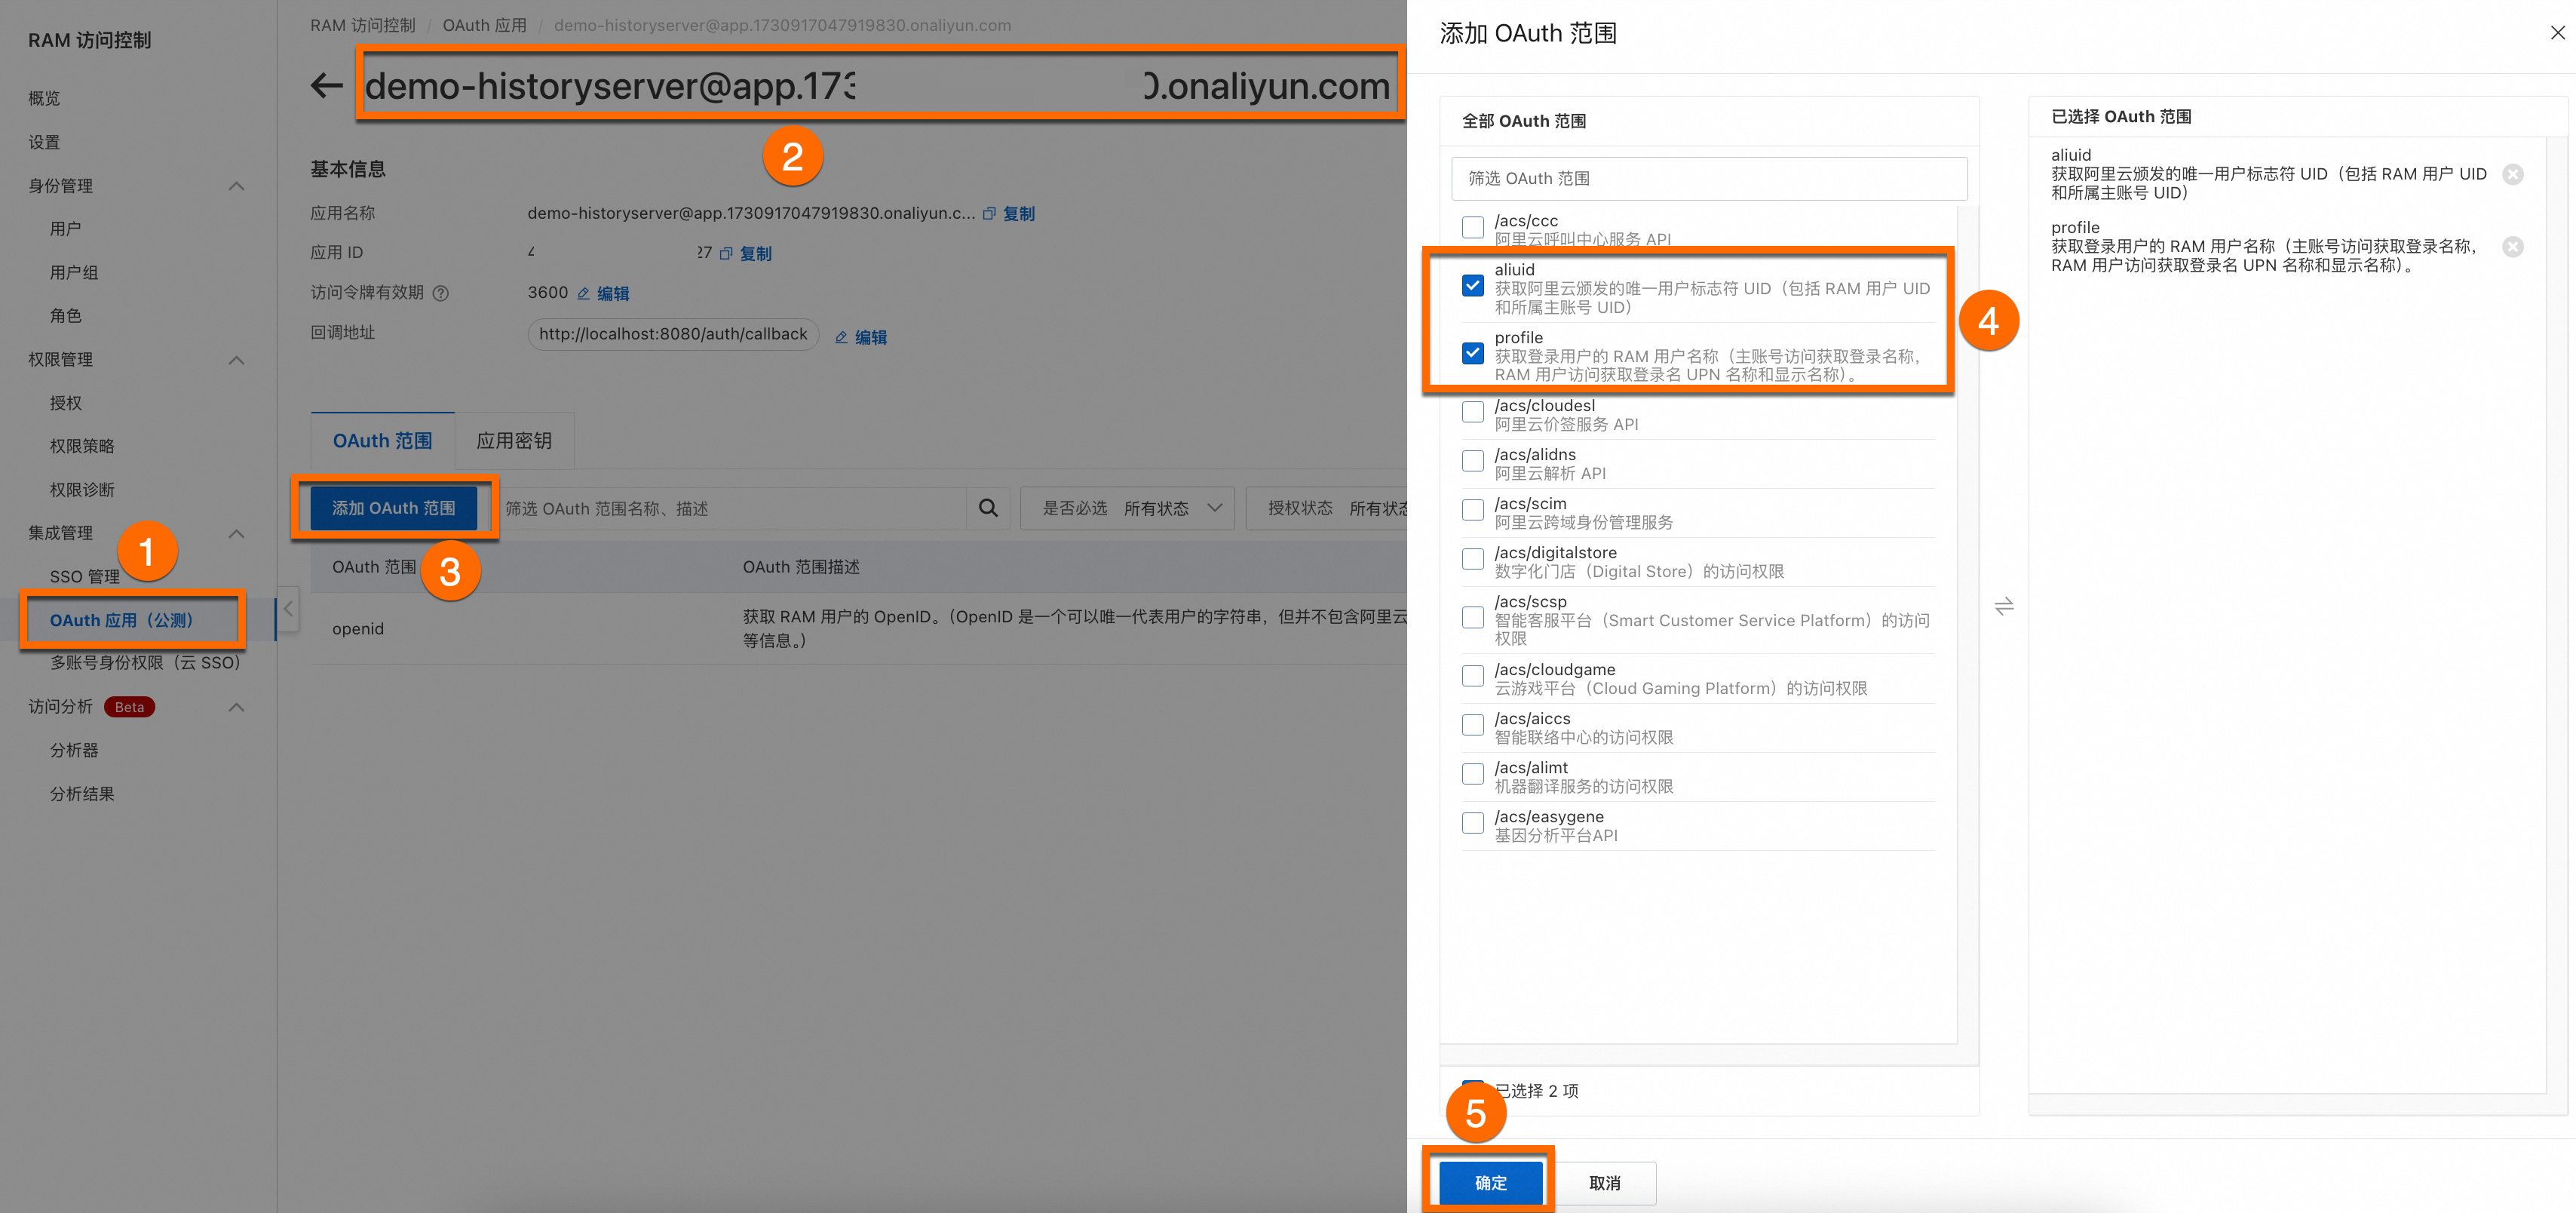Remove profile from selected OAuth scopes
The height and width of the screenshot is (1213, 2576).
pyautogui.click(x=2512, y=247)
